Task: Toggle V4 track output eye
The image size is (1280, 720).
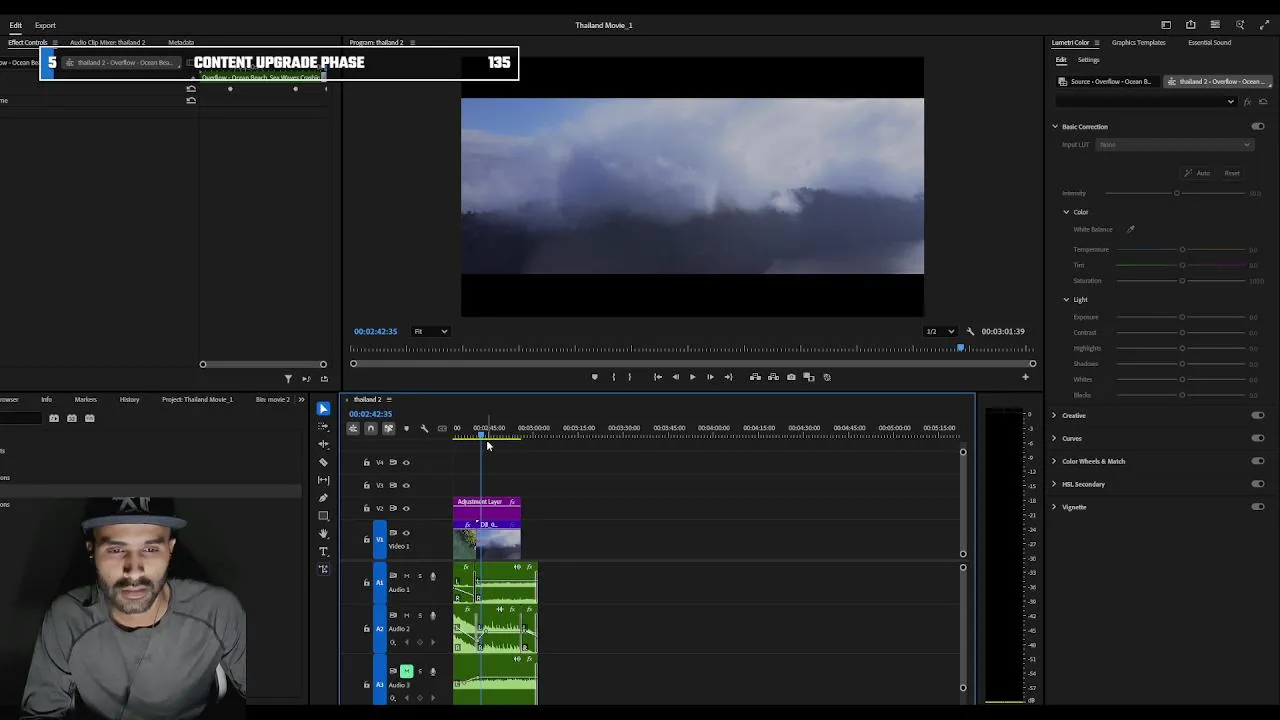Action: pos(406,462)
